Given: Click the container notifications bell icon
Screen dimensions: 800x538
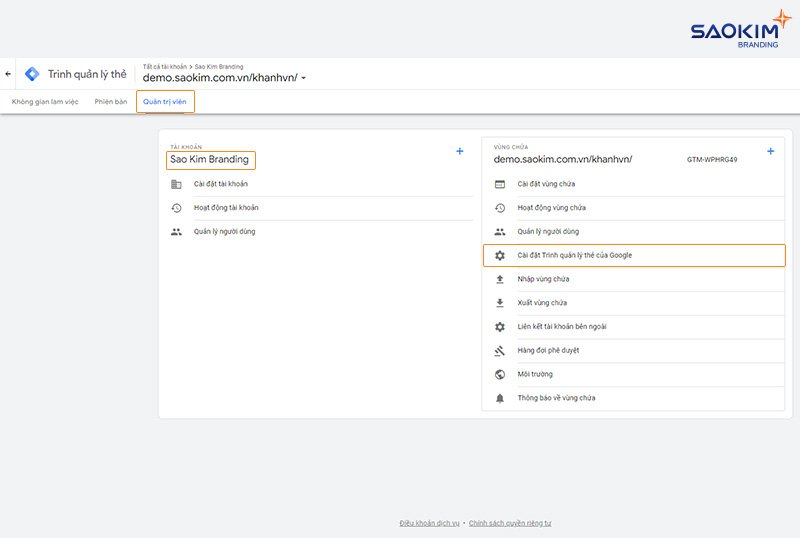Looking at the screenshot, I should [500, 398].
